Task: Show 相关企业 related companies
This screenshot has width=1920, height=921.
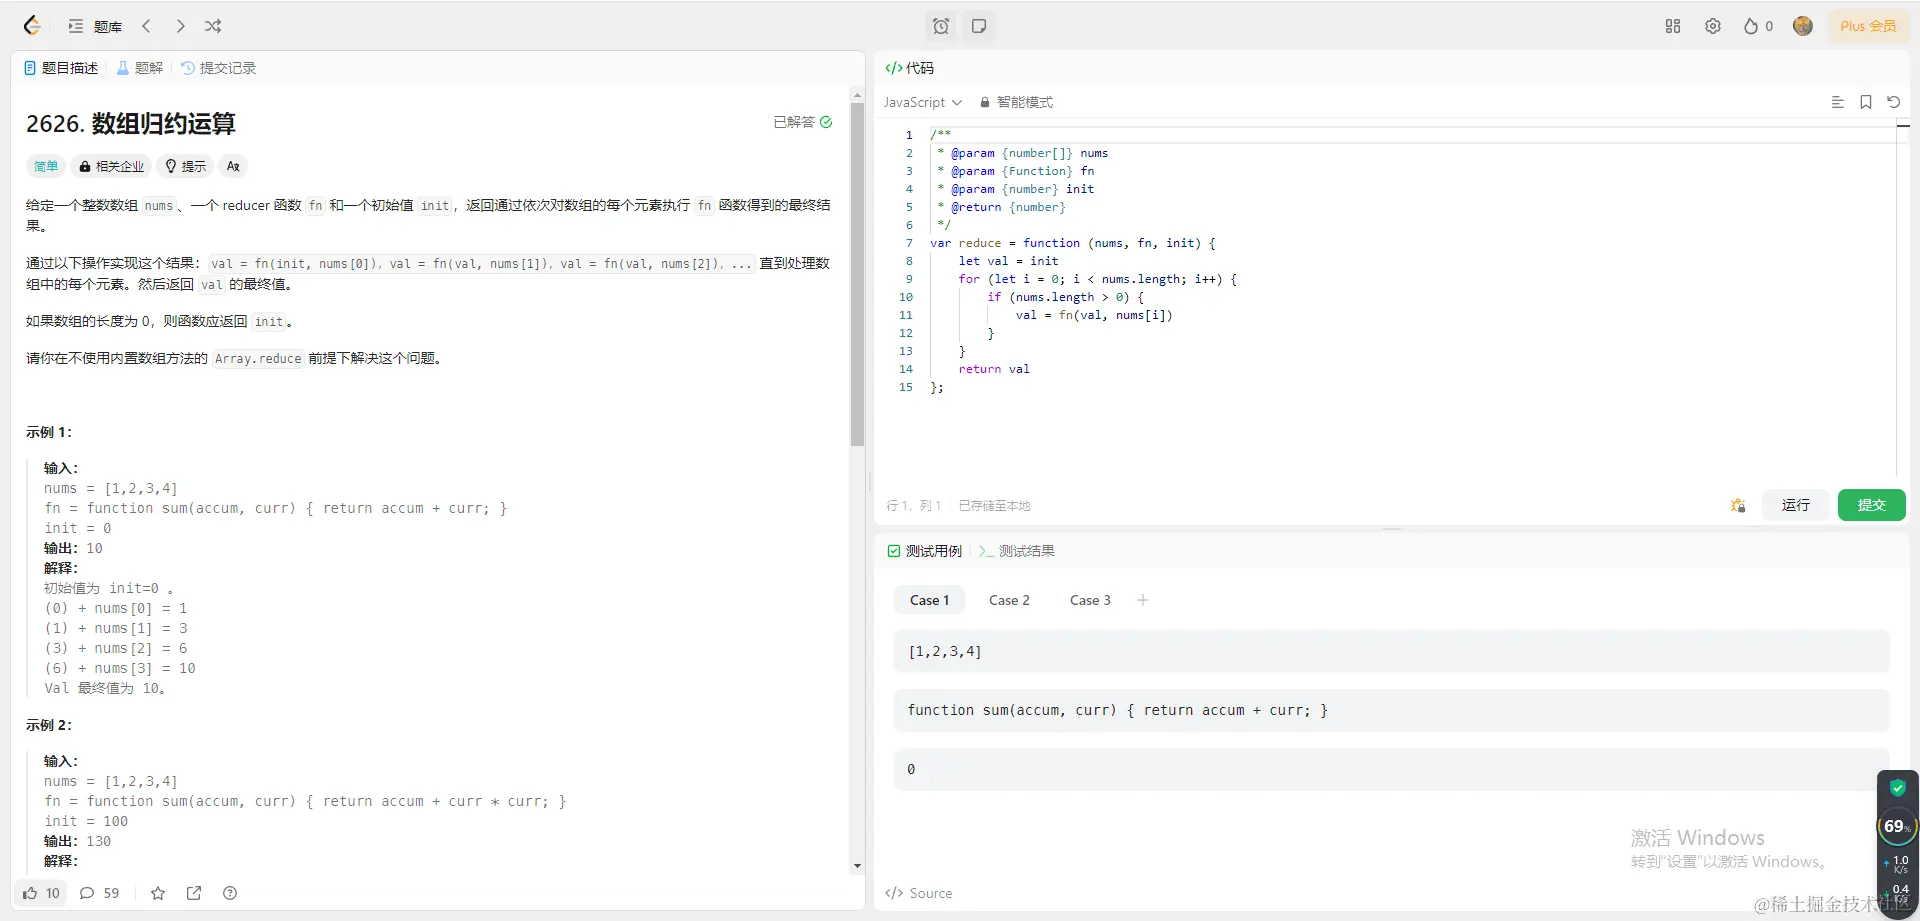Action: (111, 166)
